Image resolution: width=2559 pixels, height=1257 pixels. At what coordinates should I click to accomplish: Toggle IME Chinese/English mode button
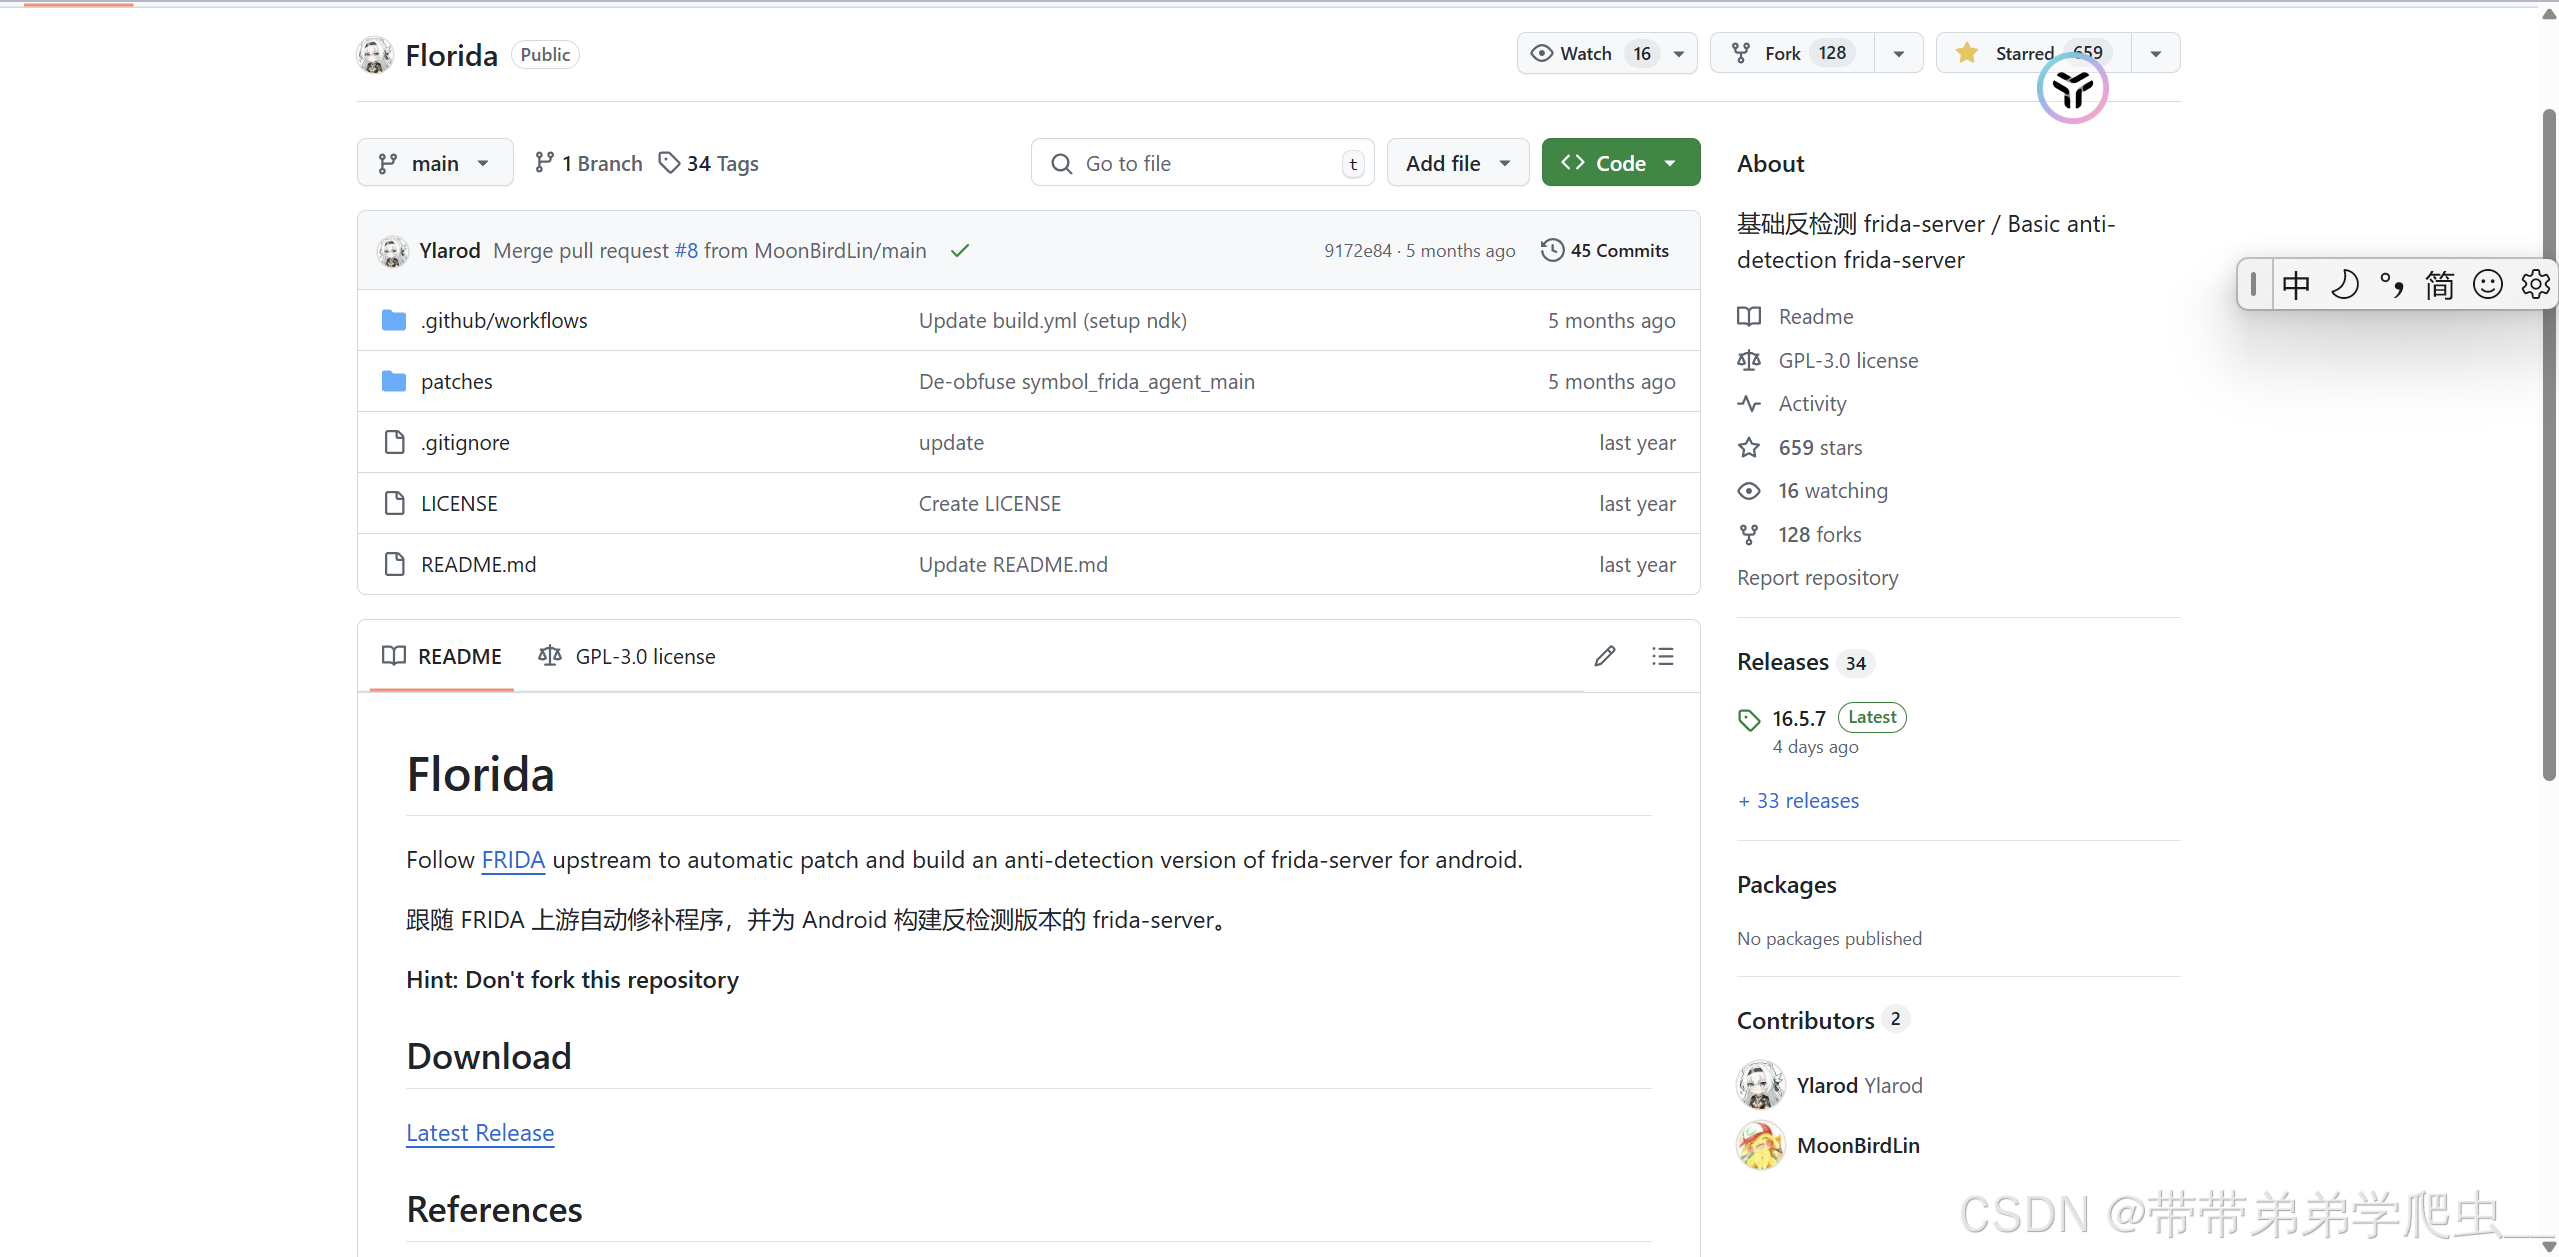click(2296, 285)
